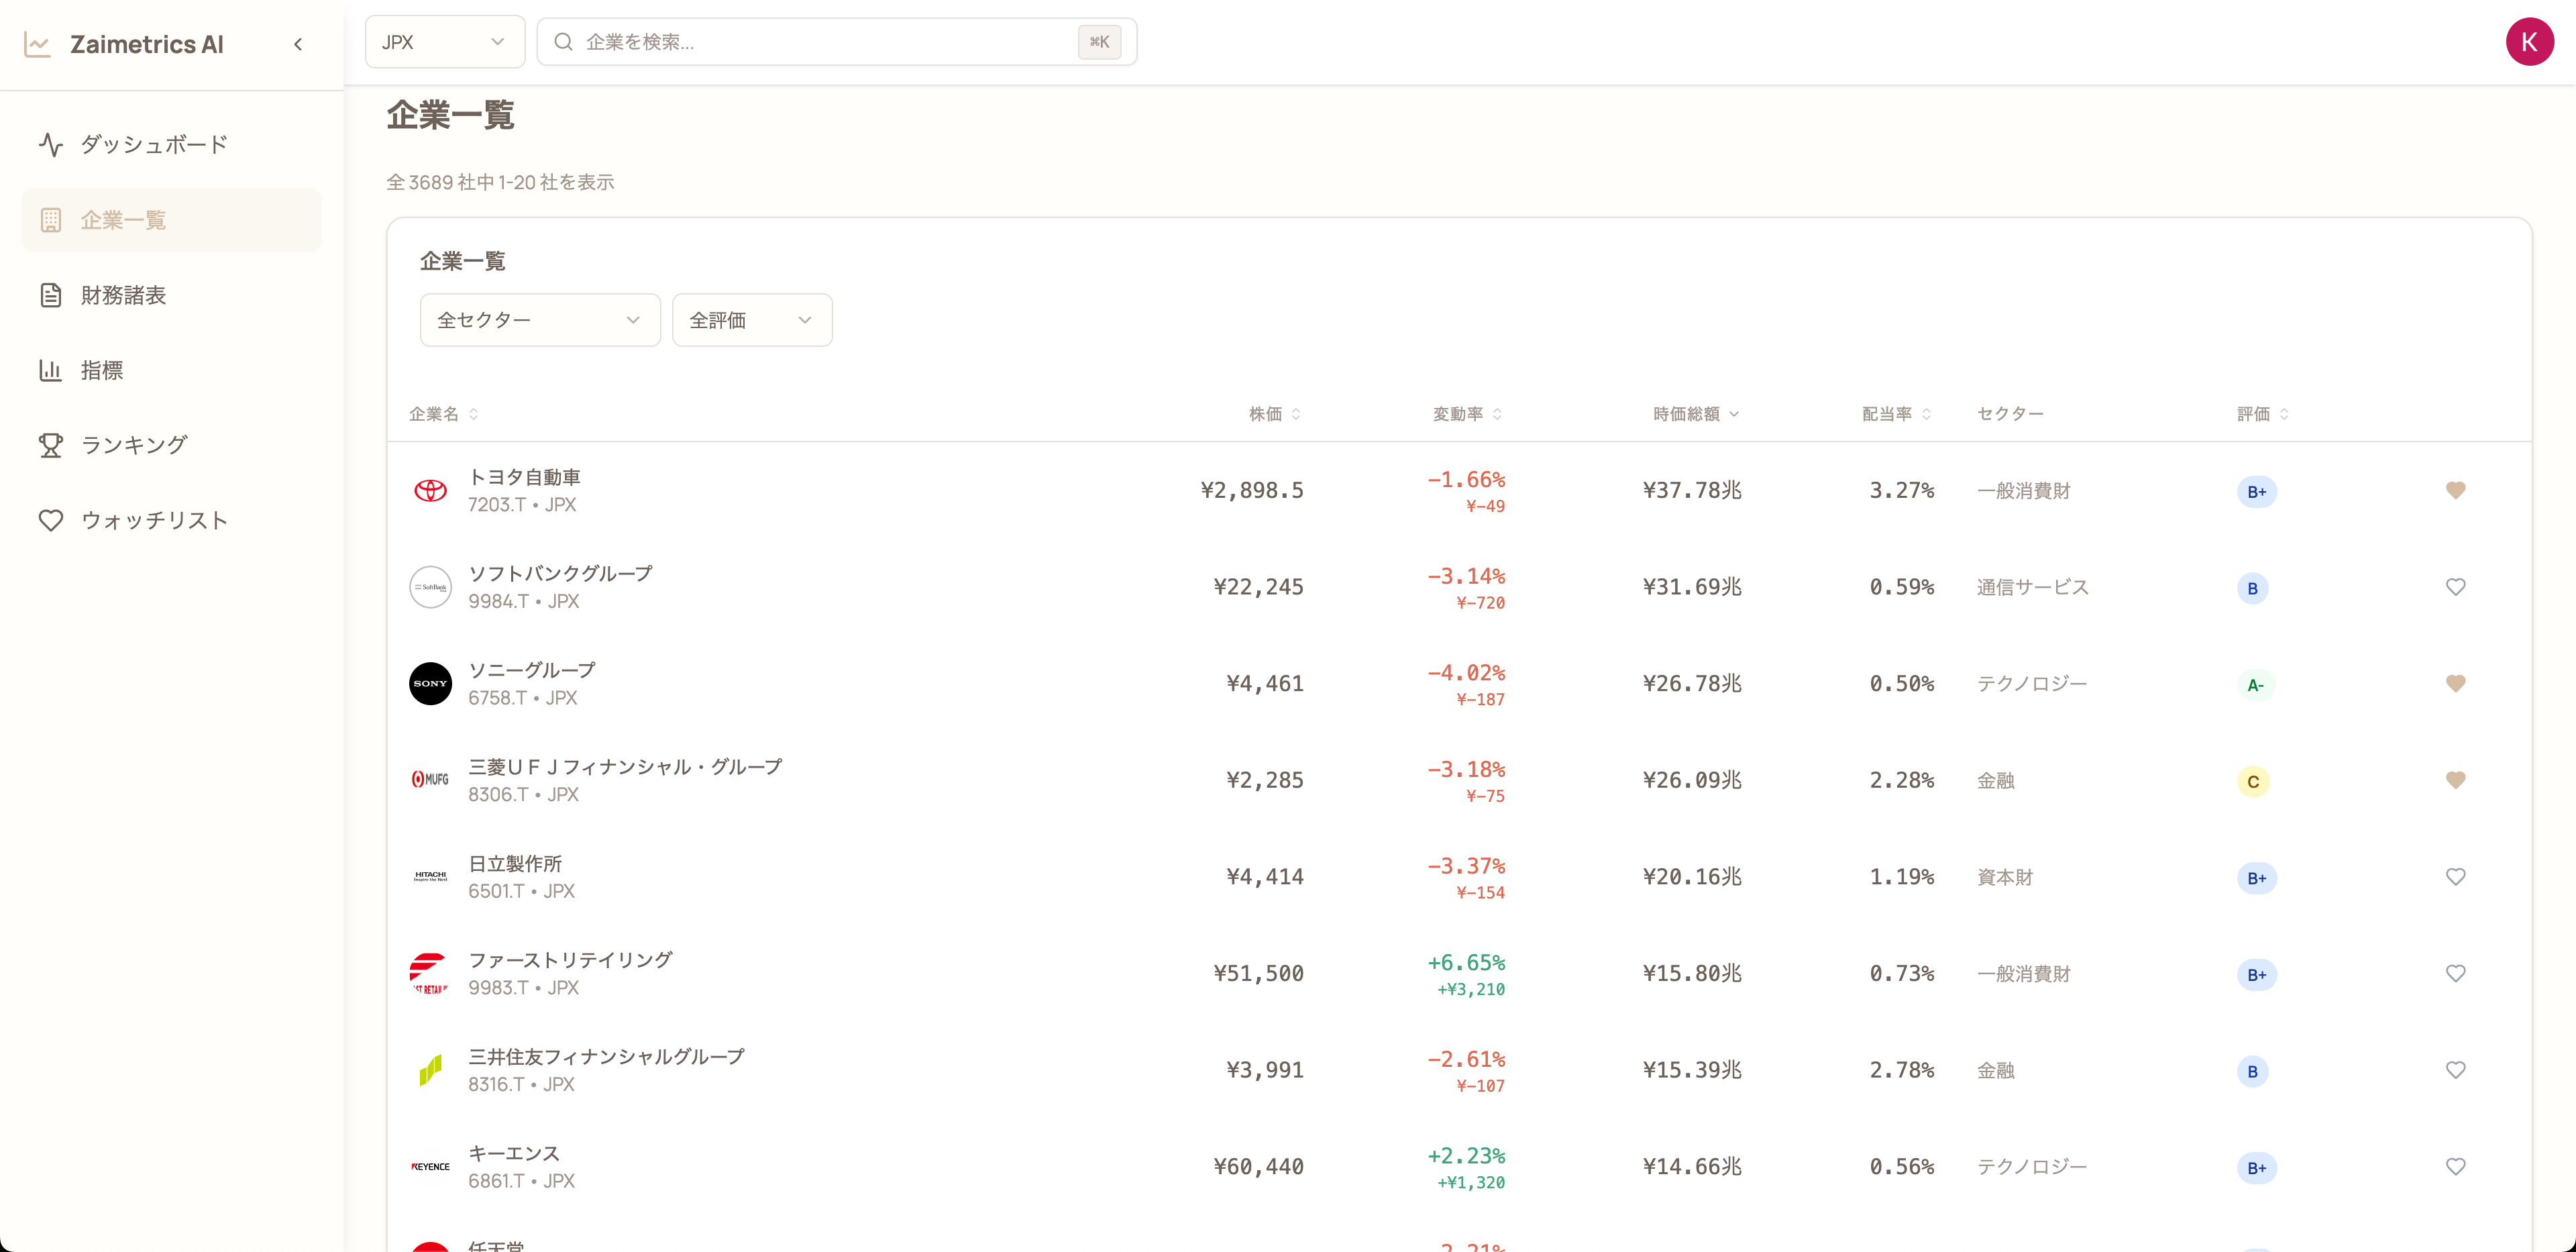Expand the 全セクター sector filter
The height and width of the screenshot is (1252, 2576).
pyautogui.click(x=539, y=320)
